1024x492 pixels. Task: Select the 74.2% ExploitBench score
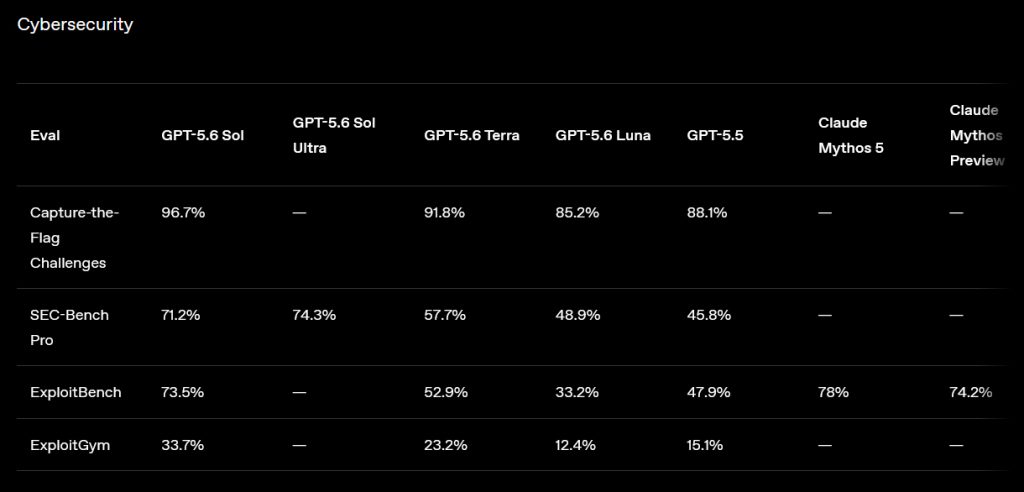[971, 392]
